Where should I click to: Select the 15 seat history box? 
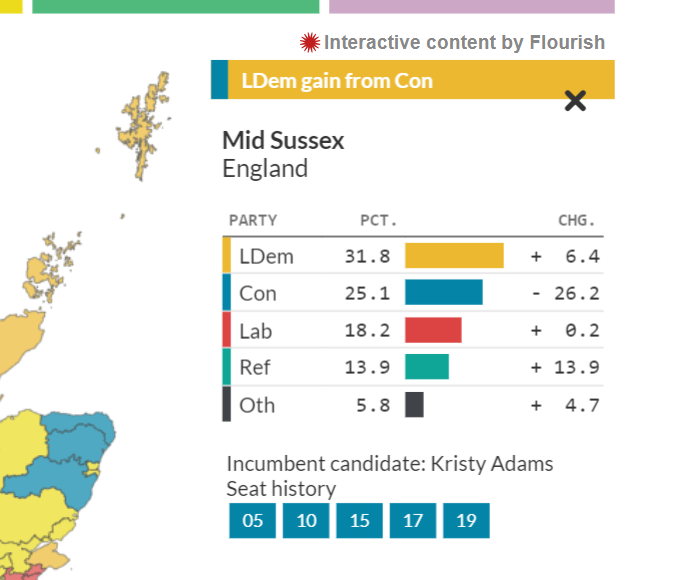[359, 521]
